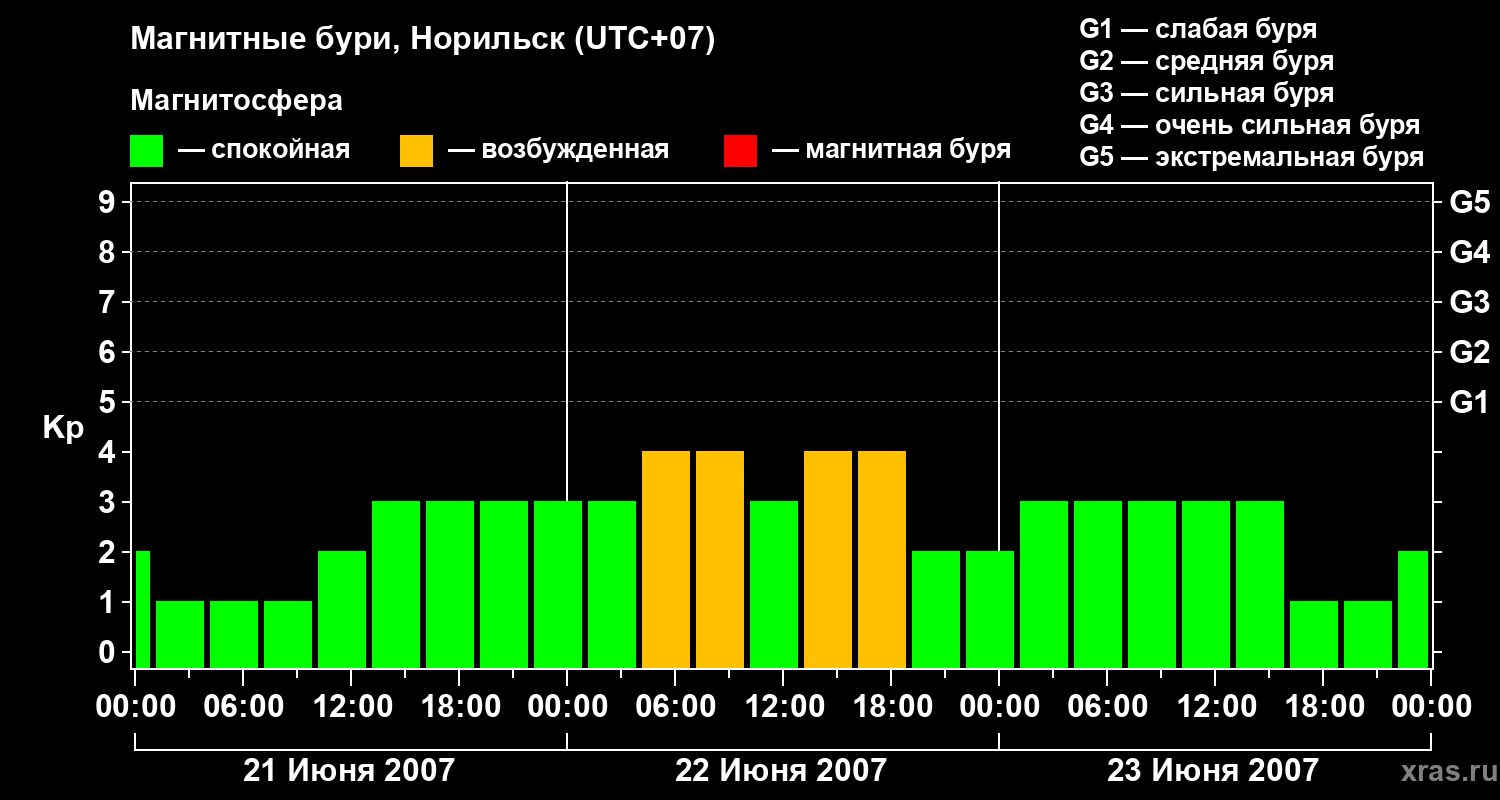Click the last orange Kp 4 bar near 18:00, 22 June
The width and height of the screenshot is (1500, 800).
[882, 560]
